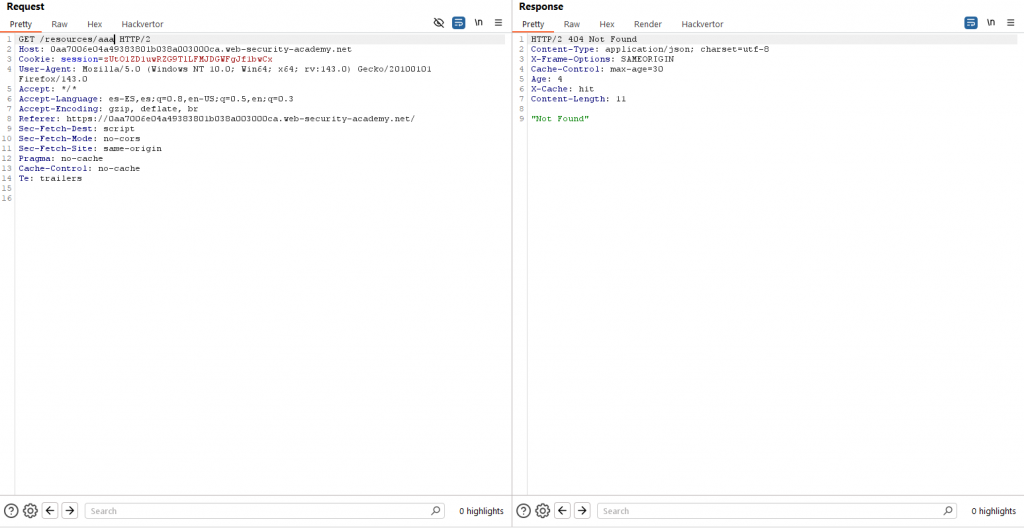Go to next match in Request panel
Image resolution: width=1024 pixels, height=528 pixels.
coord(70,511)
